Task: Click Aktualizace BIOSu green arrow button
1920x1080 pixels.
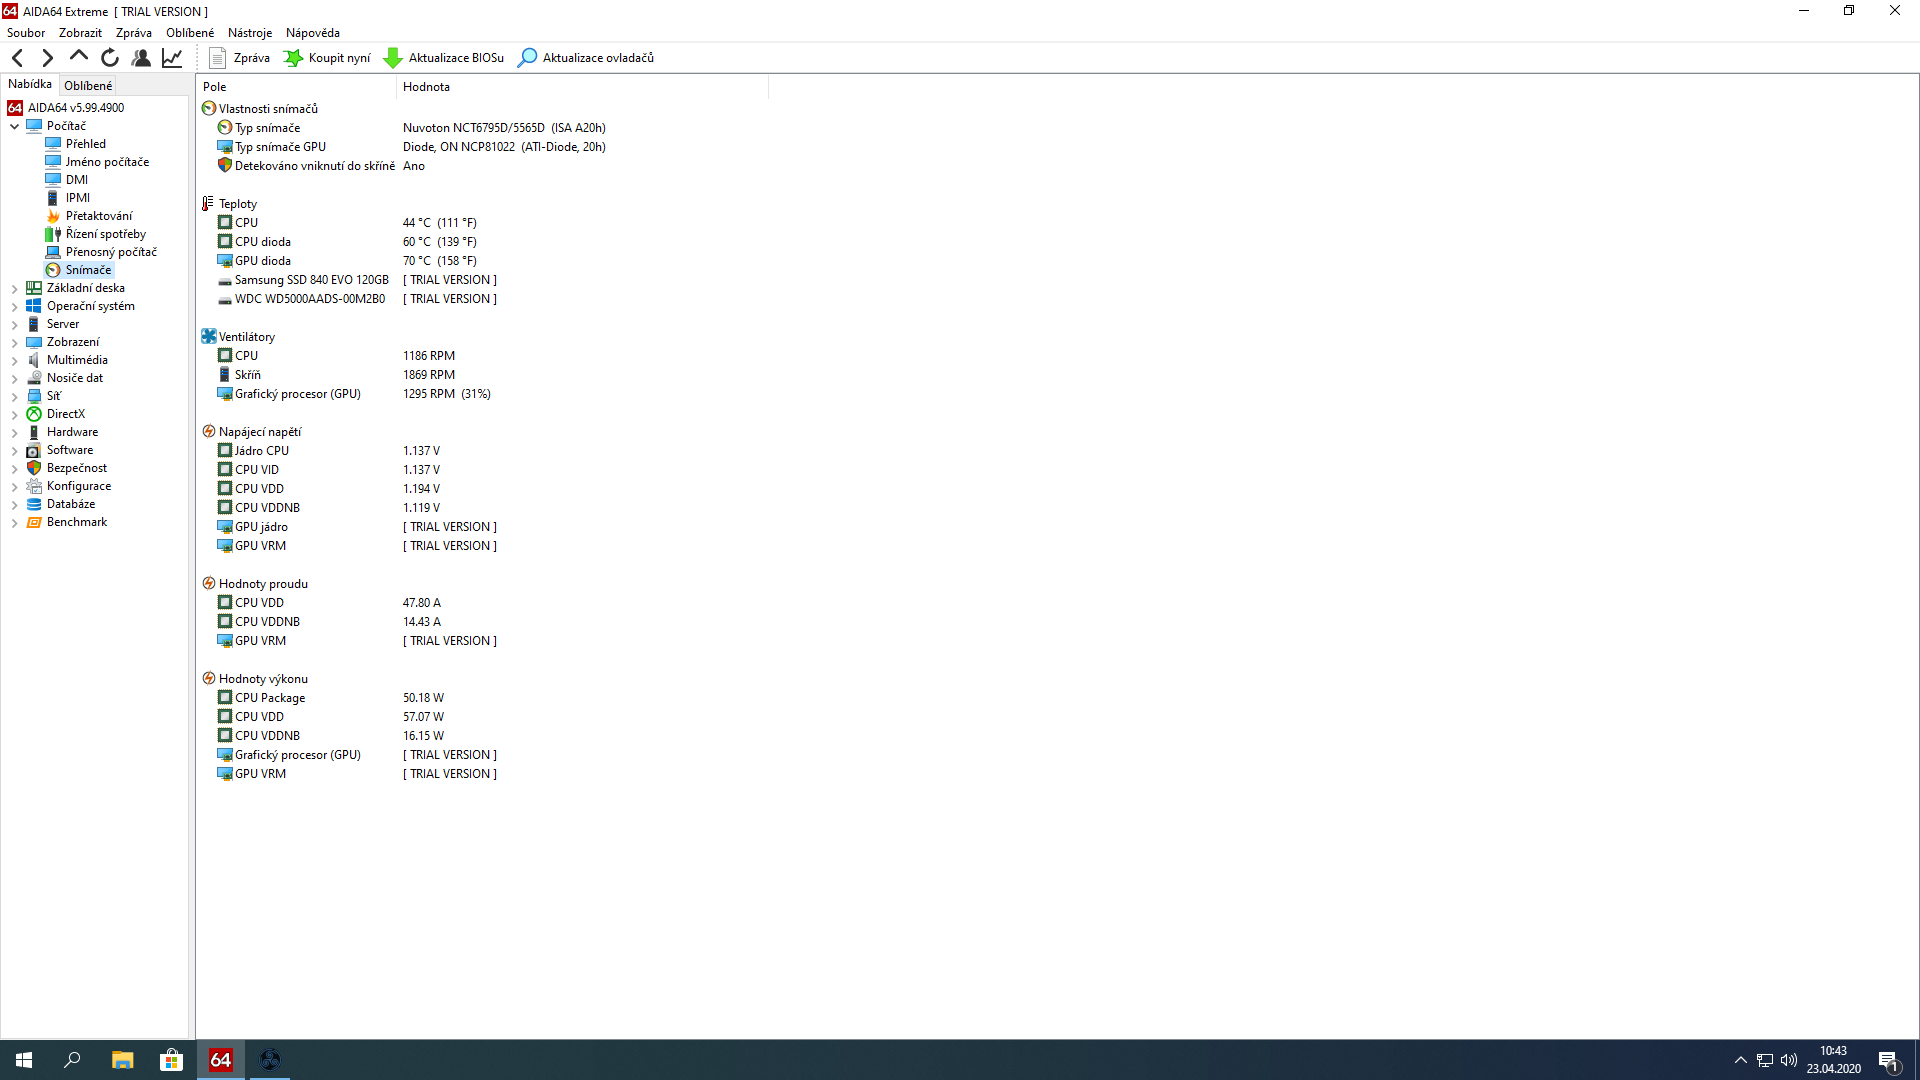Action: [444, 58]
